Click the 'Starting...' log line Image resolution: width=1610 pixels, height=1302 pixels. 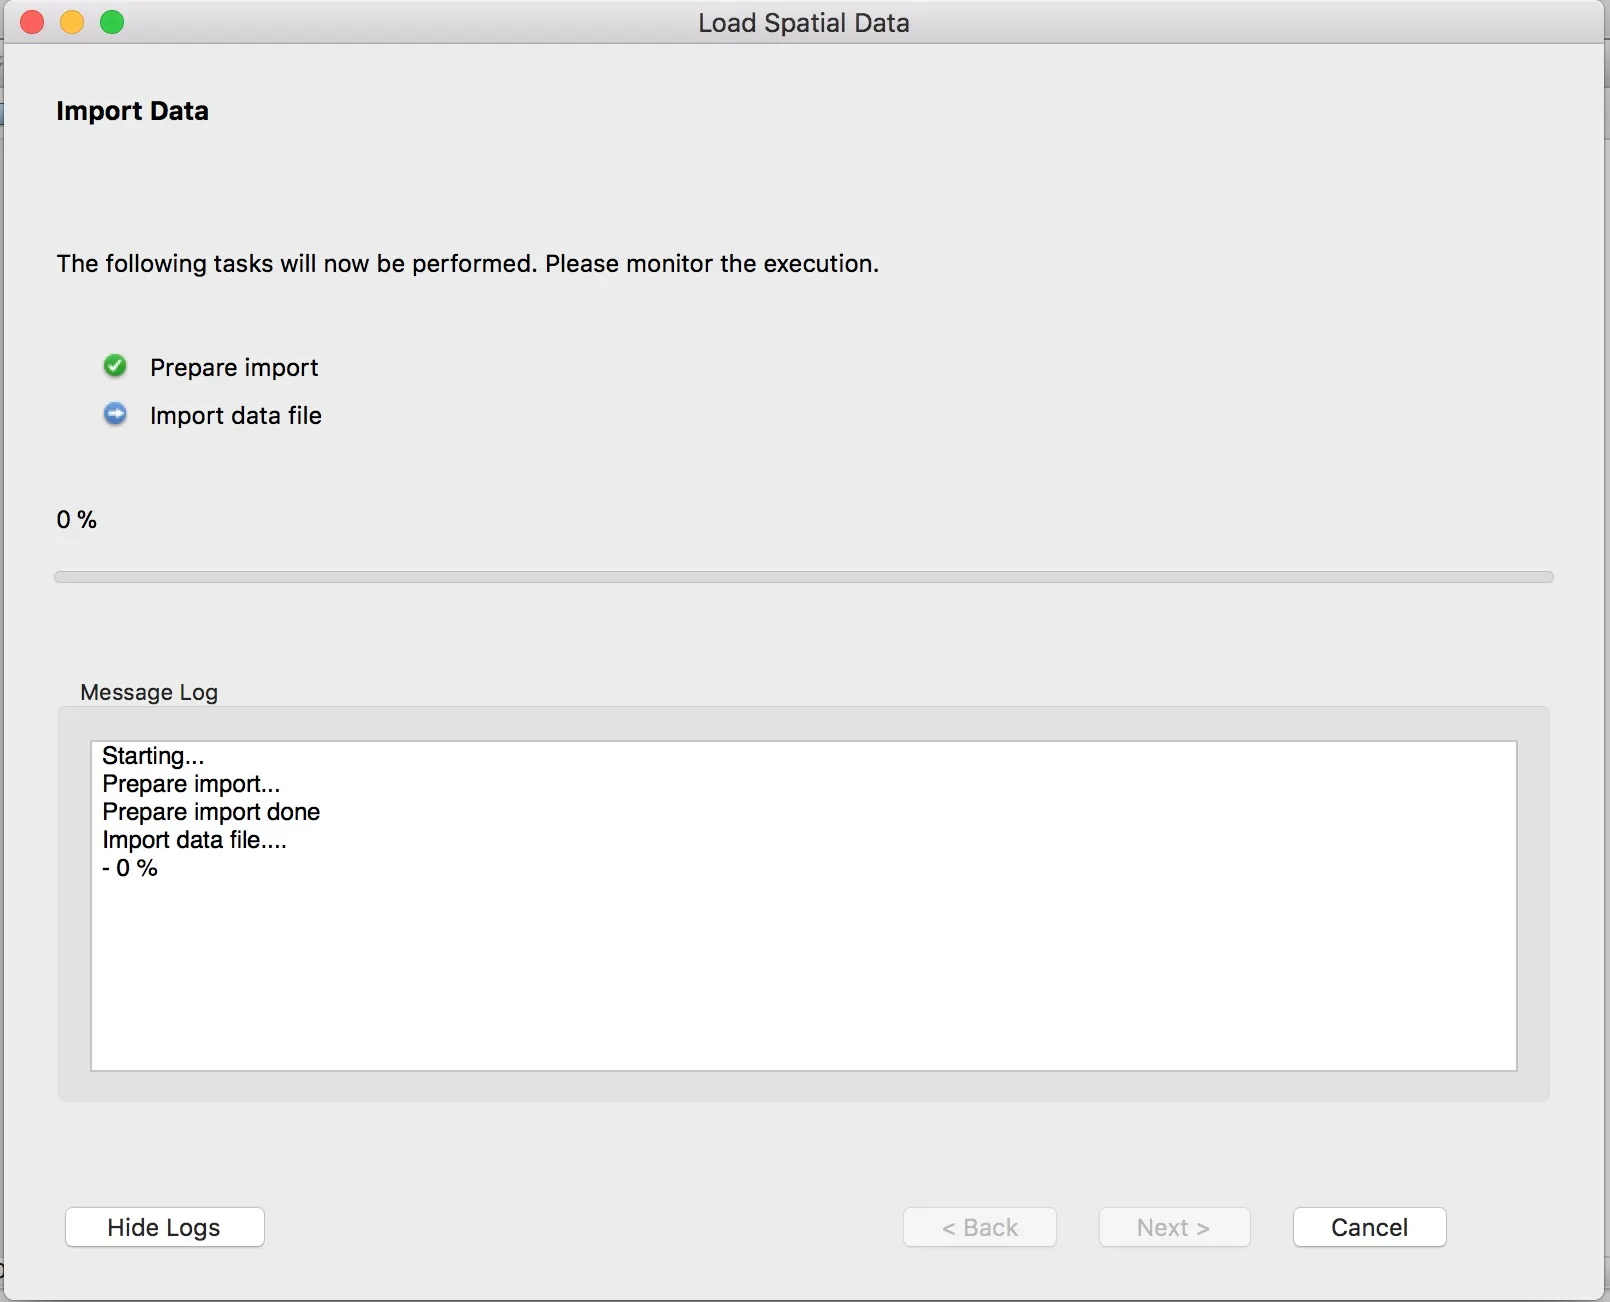pyautogui.click(x=153, y=756)
